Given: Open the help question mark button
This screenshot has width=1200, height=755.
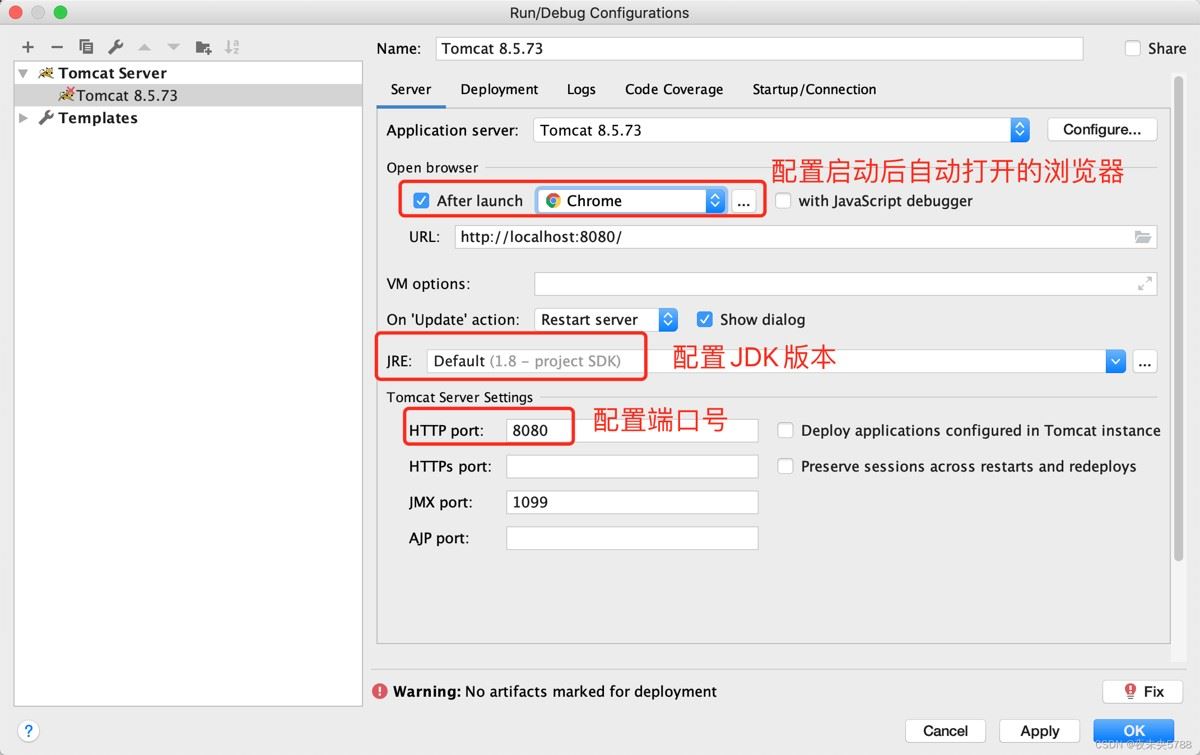Looking at the screenshot, I should (x=29, y=730).
